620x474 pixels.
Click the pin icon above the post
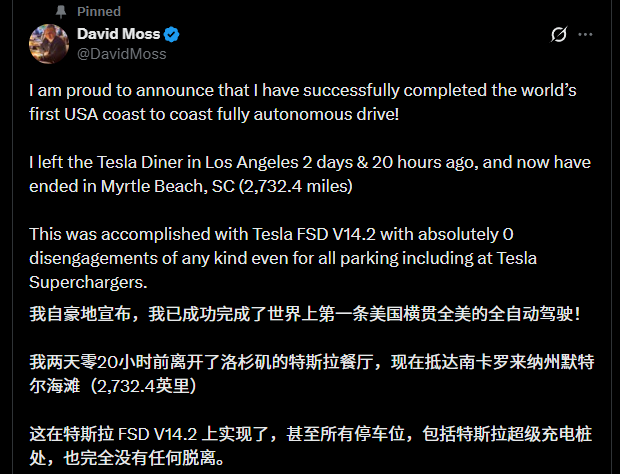point(61,11)
